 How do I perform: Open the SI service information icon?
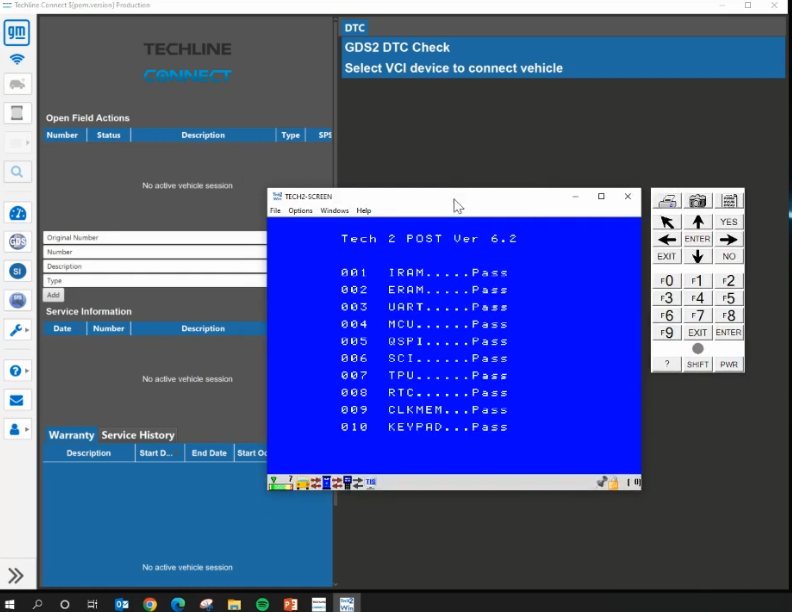(17, 271)
